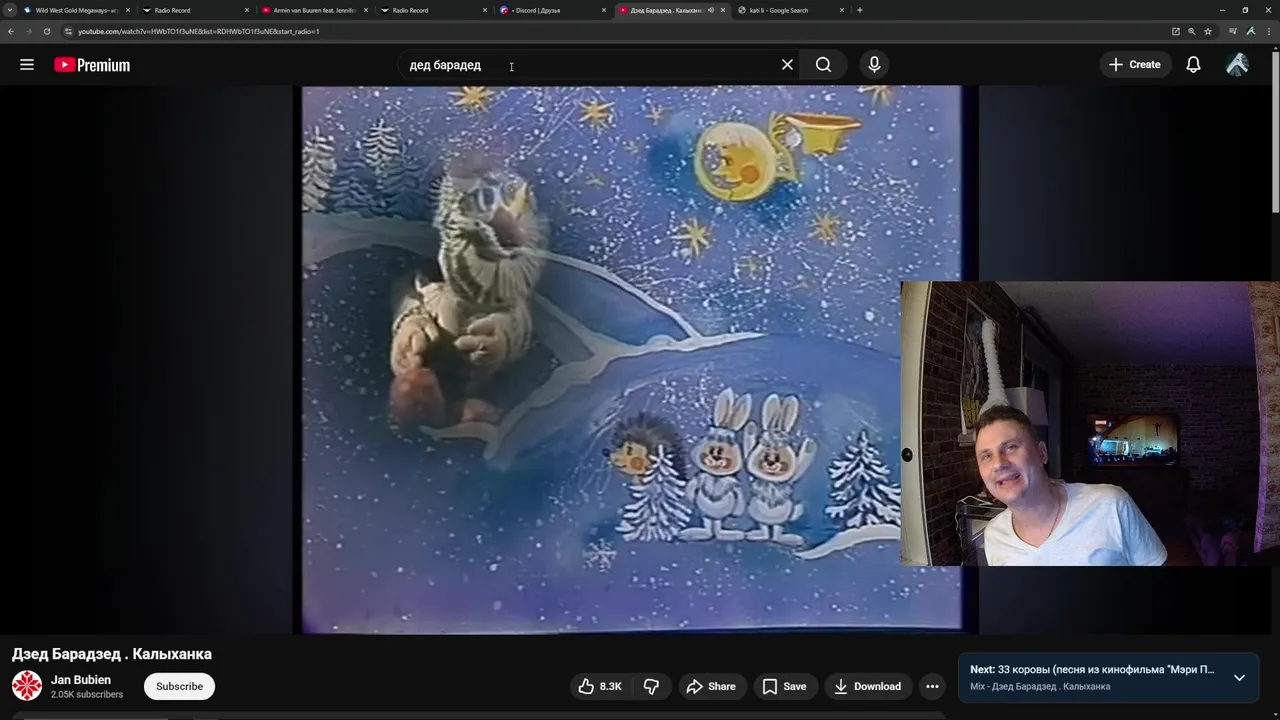Open the Jan Bubien channel name link
The image size is (1280, 720).
pos(81,680)
